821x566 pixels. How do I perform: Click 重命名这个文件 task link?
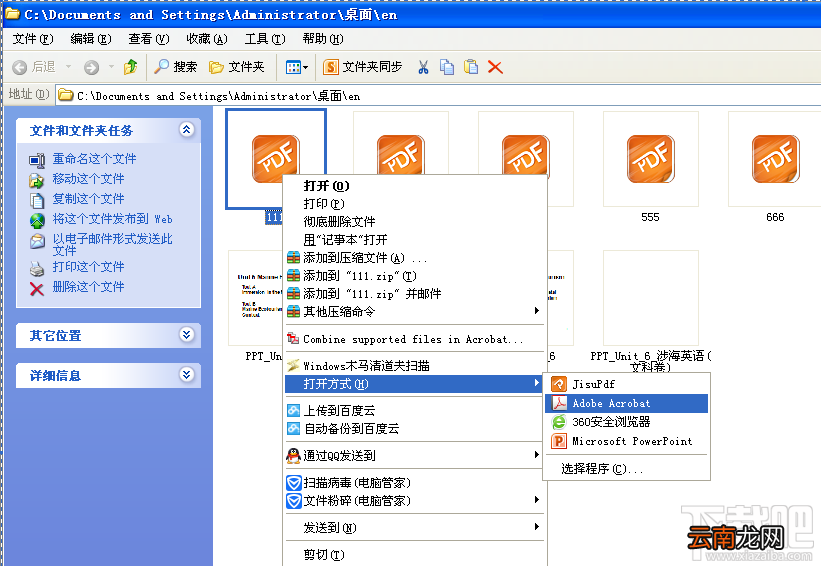(94, 159)
